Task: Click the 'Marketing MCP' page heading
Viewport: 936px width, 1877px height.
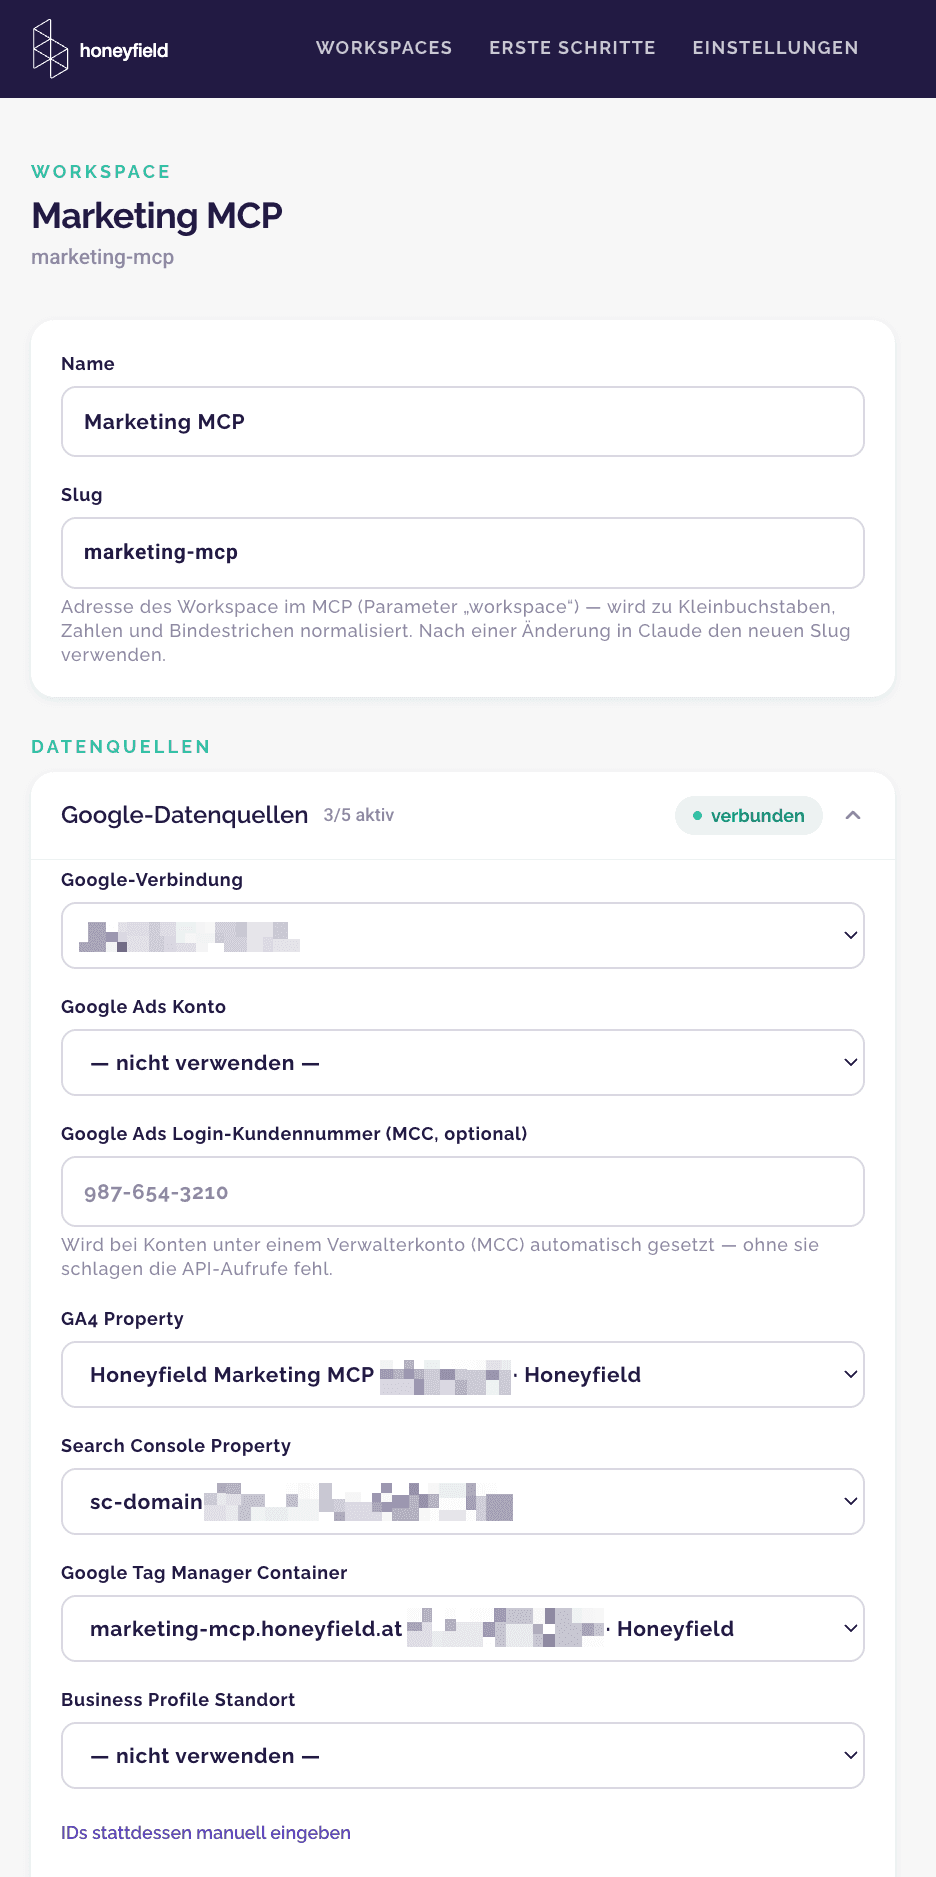Action: [157, 216]
